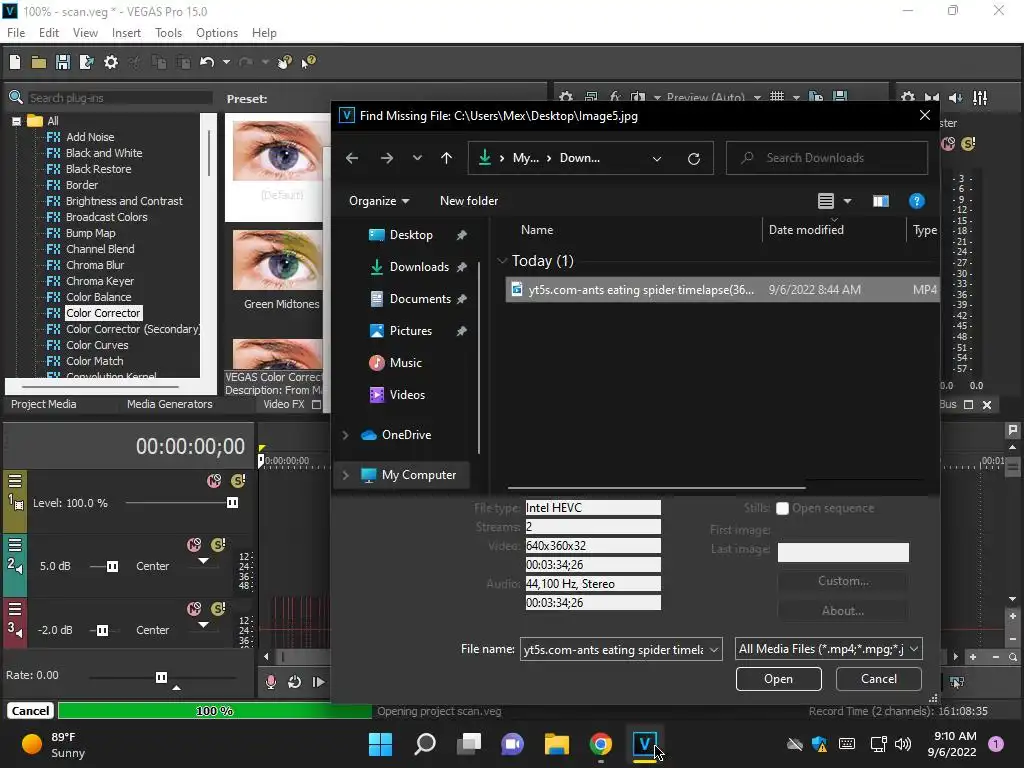Open the Insert menu

pos(126,33)
